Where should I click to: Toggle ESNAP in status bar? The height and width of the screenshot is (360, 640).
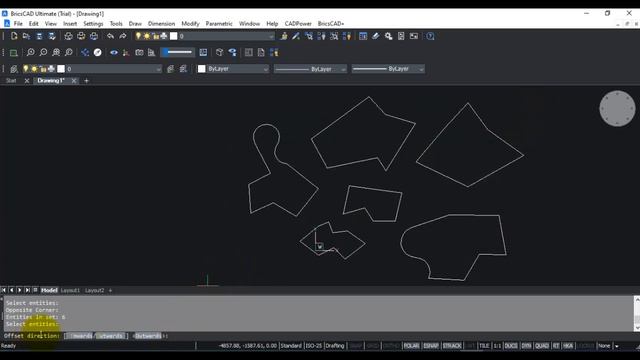[x=431, y=346]
